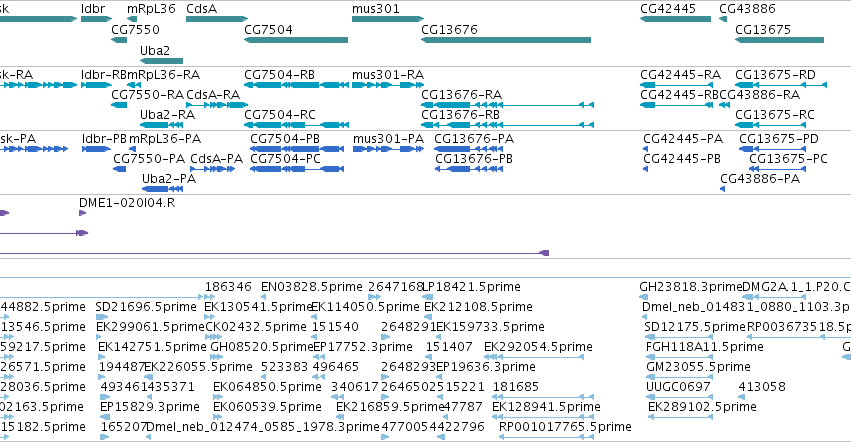Select EST EP19636.3prime
Image resolution: width=851 pixels, height=442 pixels.
pyautogui.click(x=439, y=377)
